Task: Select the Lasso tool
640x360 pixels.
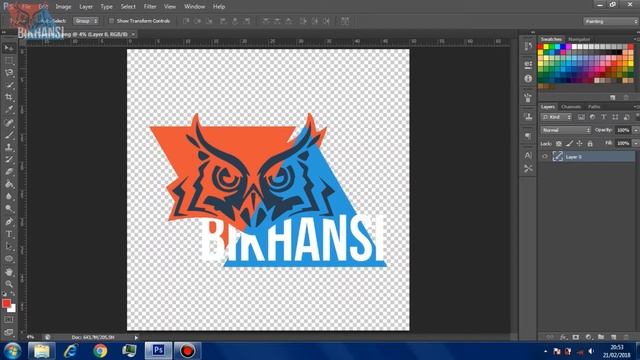Action: tap(9, 73)
